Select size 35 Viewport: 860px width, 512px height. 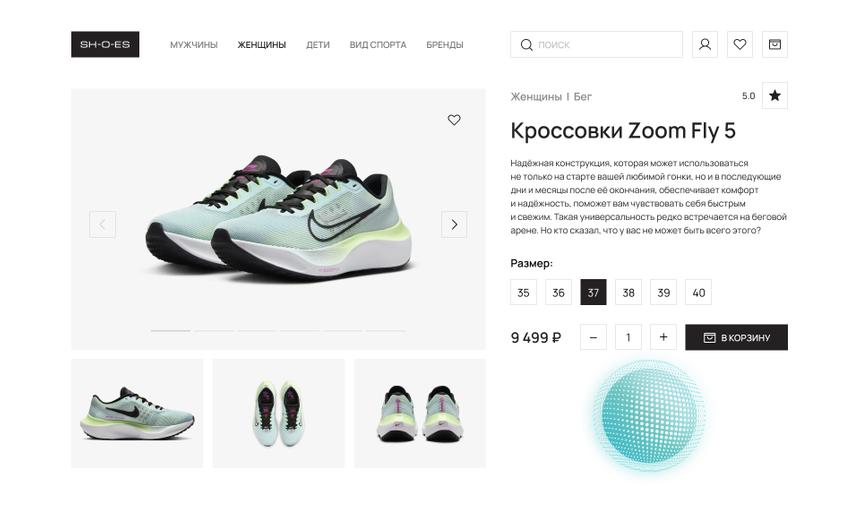523,293
